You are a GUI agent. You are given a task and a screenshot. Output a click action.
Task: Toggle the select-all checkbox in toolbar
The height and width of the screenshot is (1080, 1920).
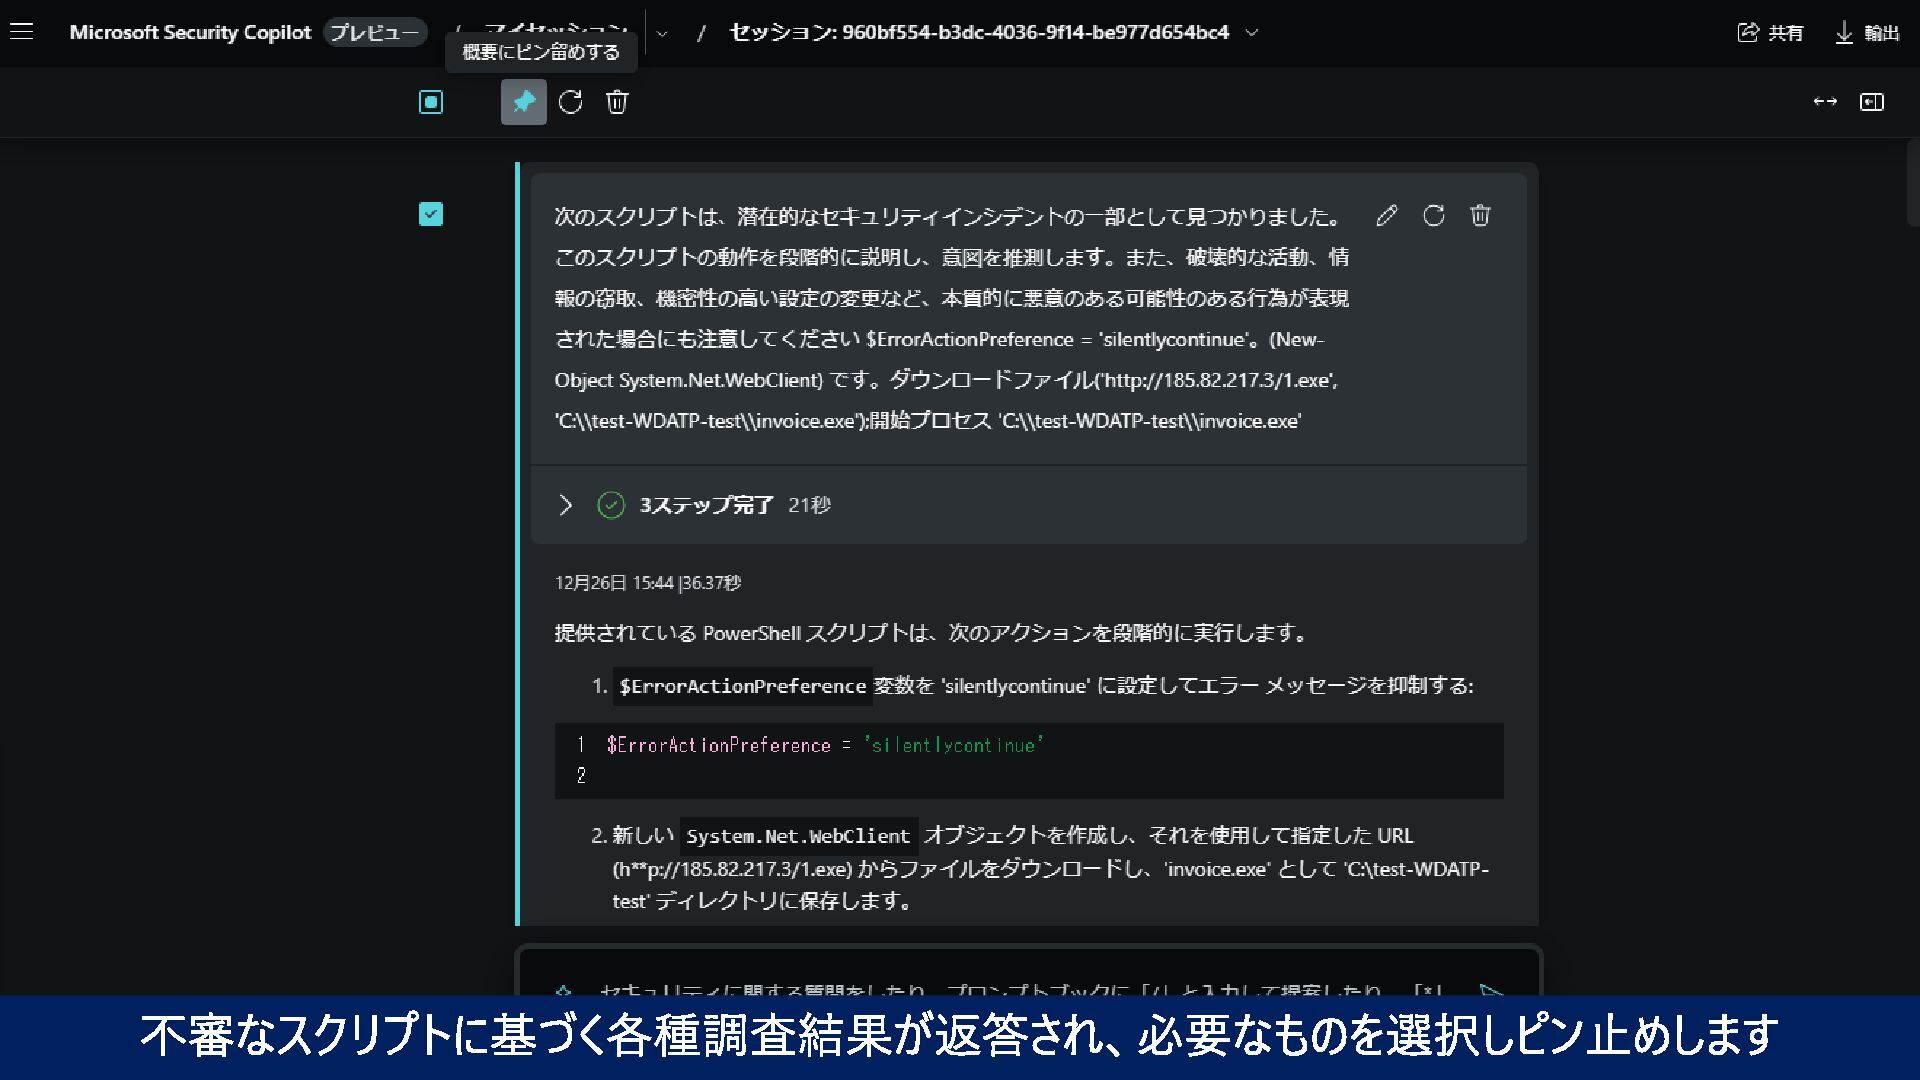click(431, 102)
